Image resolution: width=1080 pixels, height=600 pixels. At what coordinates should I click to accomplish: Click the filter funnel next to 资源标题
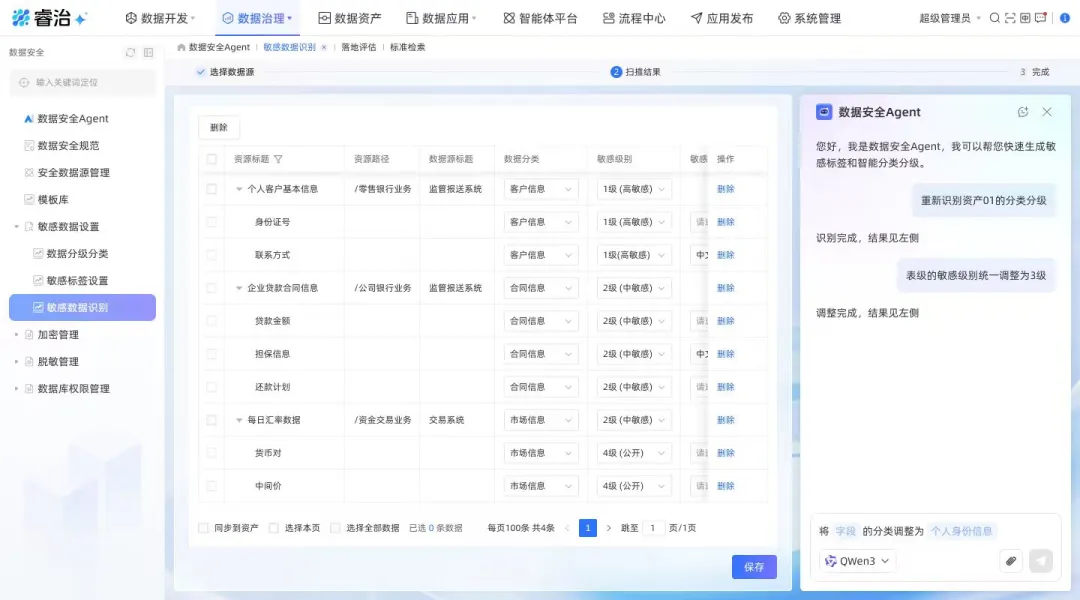coord(278,158)
